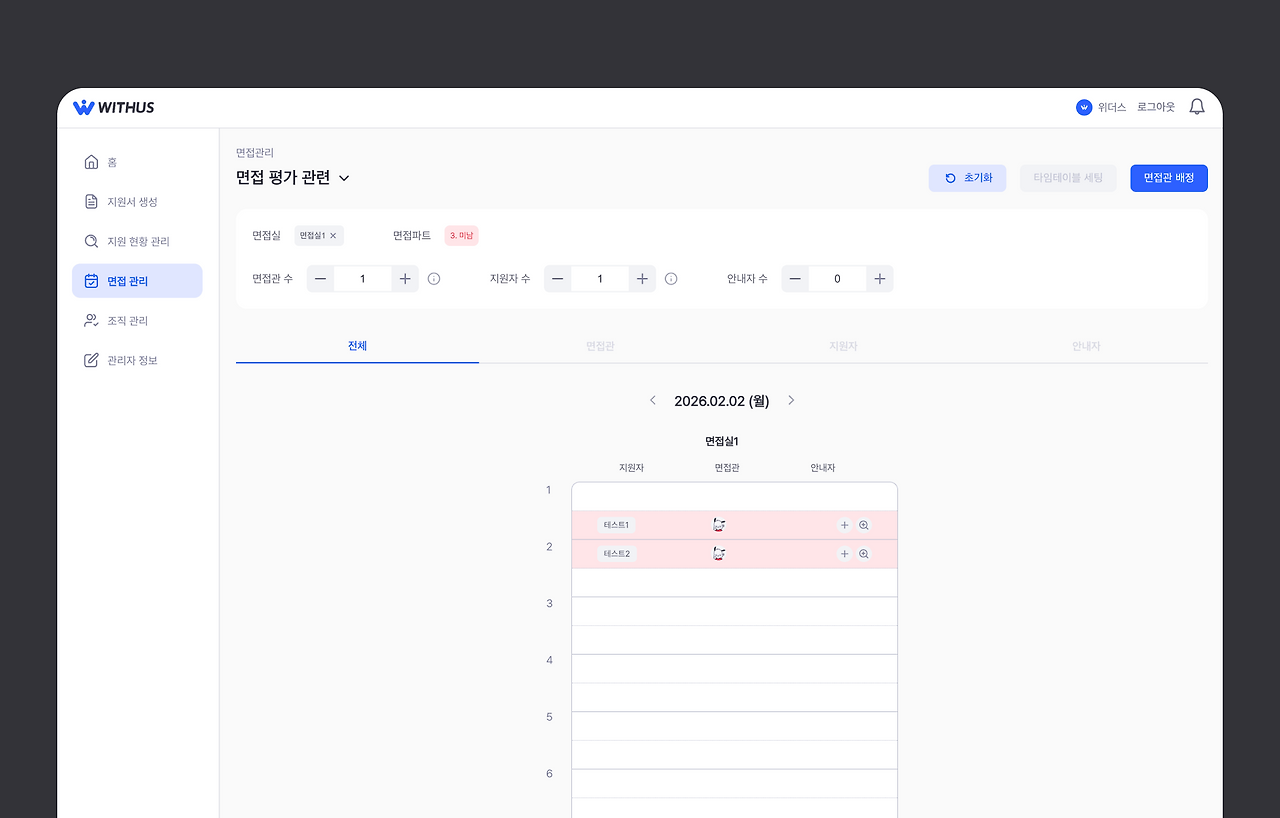Decrease 안내자 수 with the minus button
This screenshot has width=1280, height=818.
tap(795, 279)
